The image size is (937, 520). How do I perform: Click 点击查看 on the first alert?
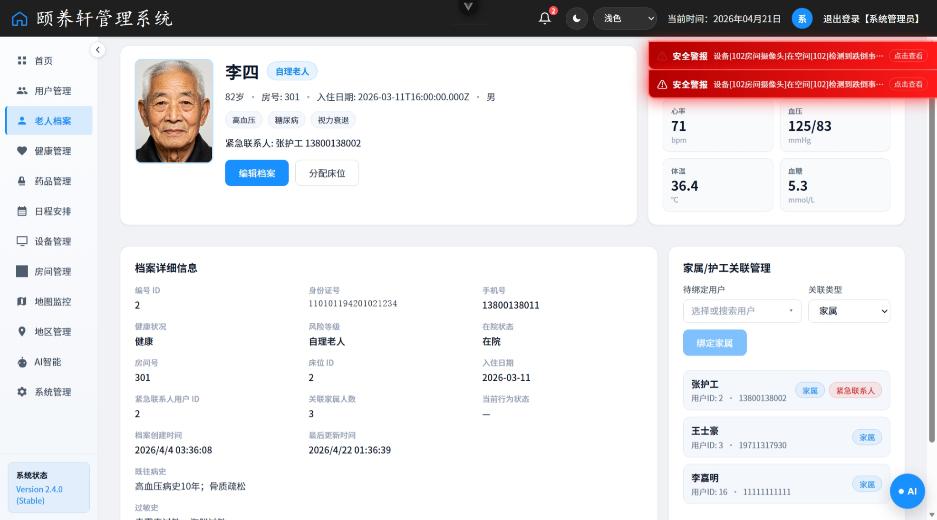(x=908, y=56)
